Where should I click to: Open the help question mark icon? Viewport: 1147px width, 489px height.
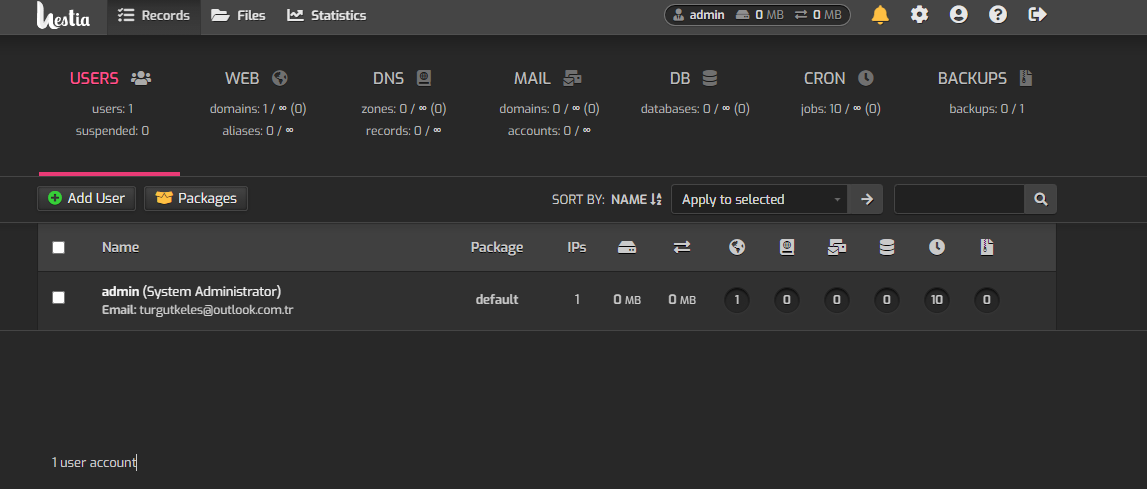998,15
